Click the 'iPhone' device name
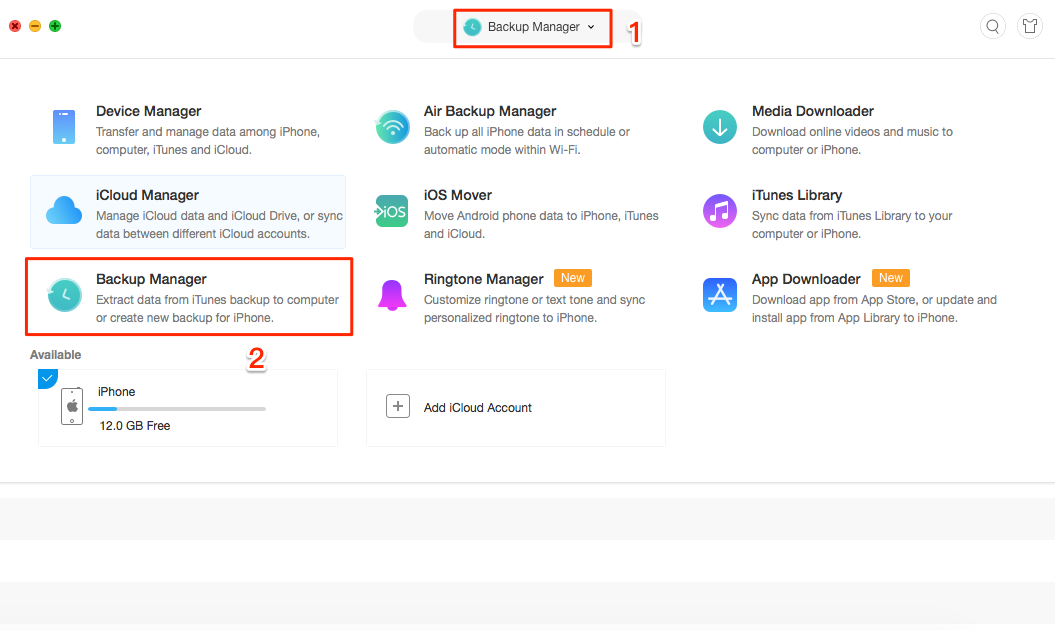 point(116,392)
